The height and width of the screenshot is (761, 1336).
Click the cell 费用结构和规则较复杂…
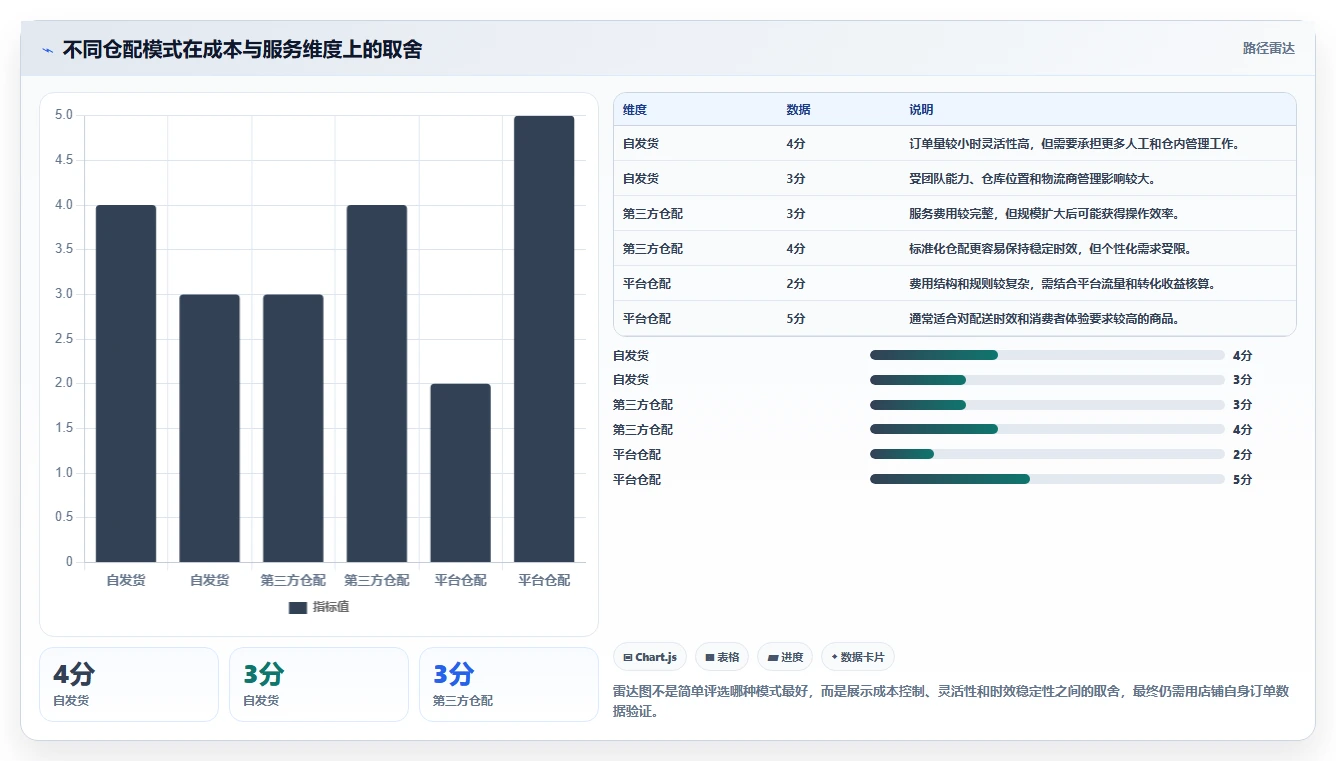(1062, 284)
